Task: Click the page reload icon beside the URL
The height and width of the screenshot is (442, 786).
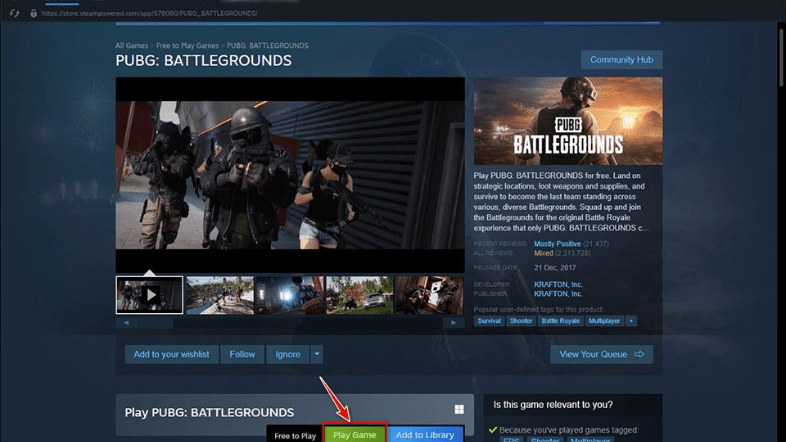Action: 14,13
